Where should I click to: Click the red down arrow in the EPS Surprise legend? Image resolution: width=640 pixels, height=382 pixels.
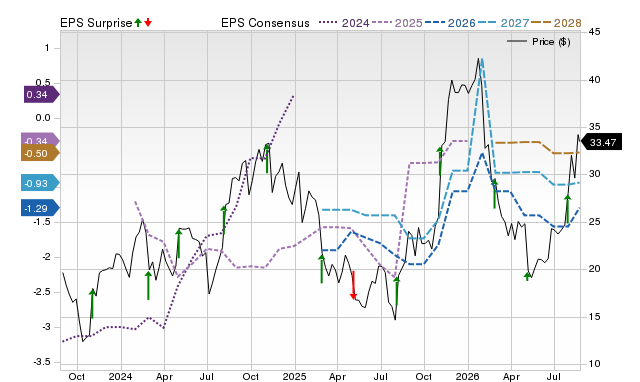coord(148,22)
